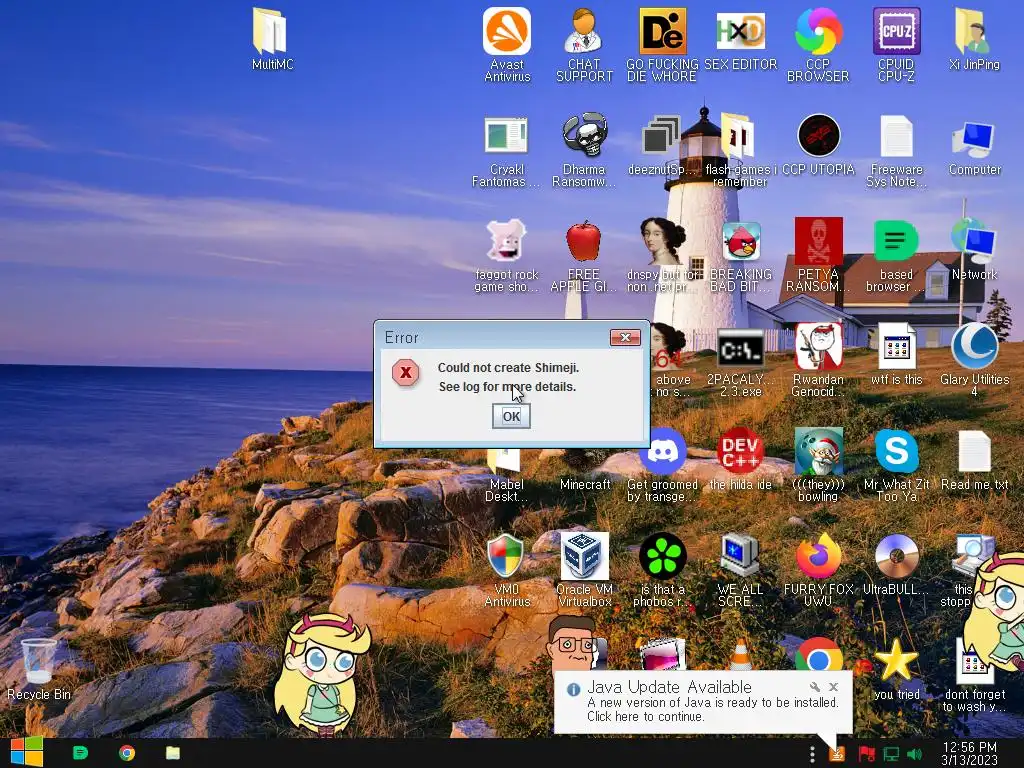1024x768 pixels.
Task: Select the Cryakl Fantomas icon
Action: (507, 136)
